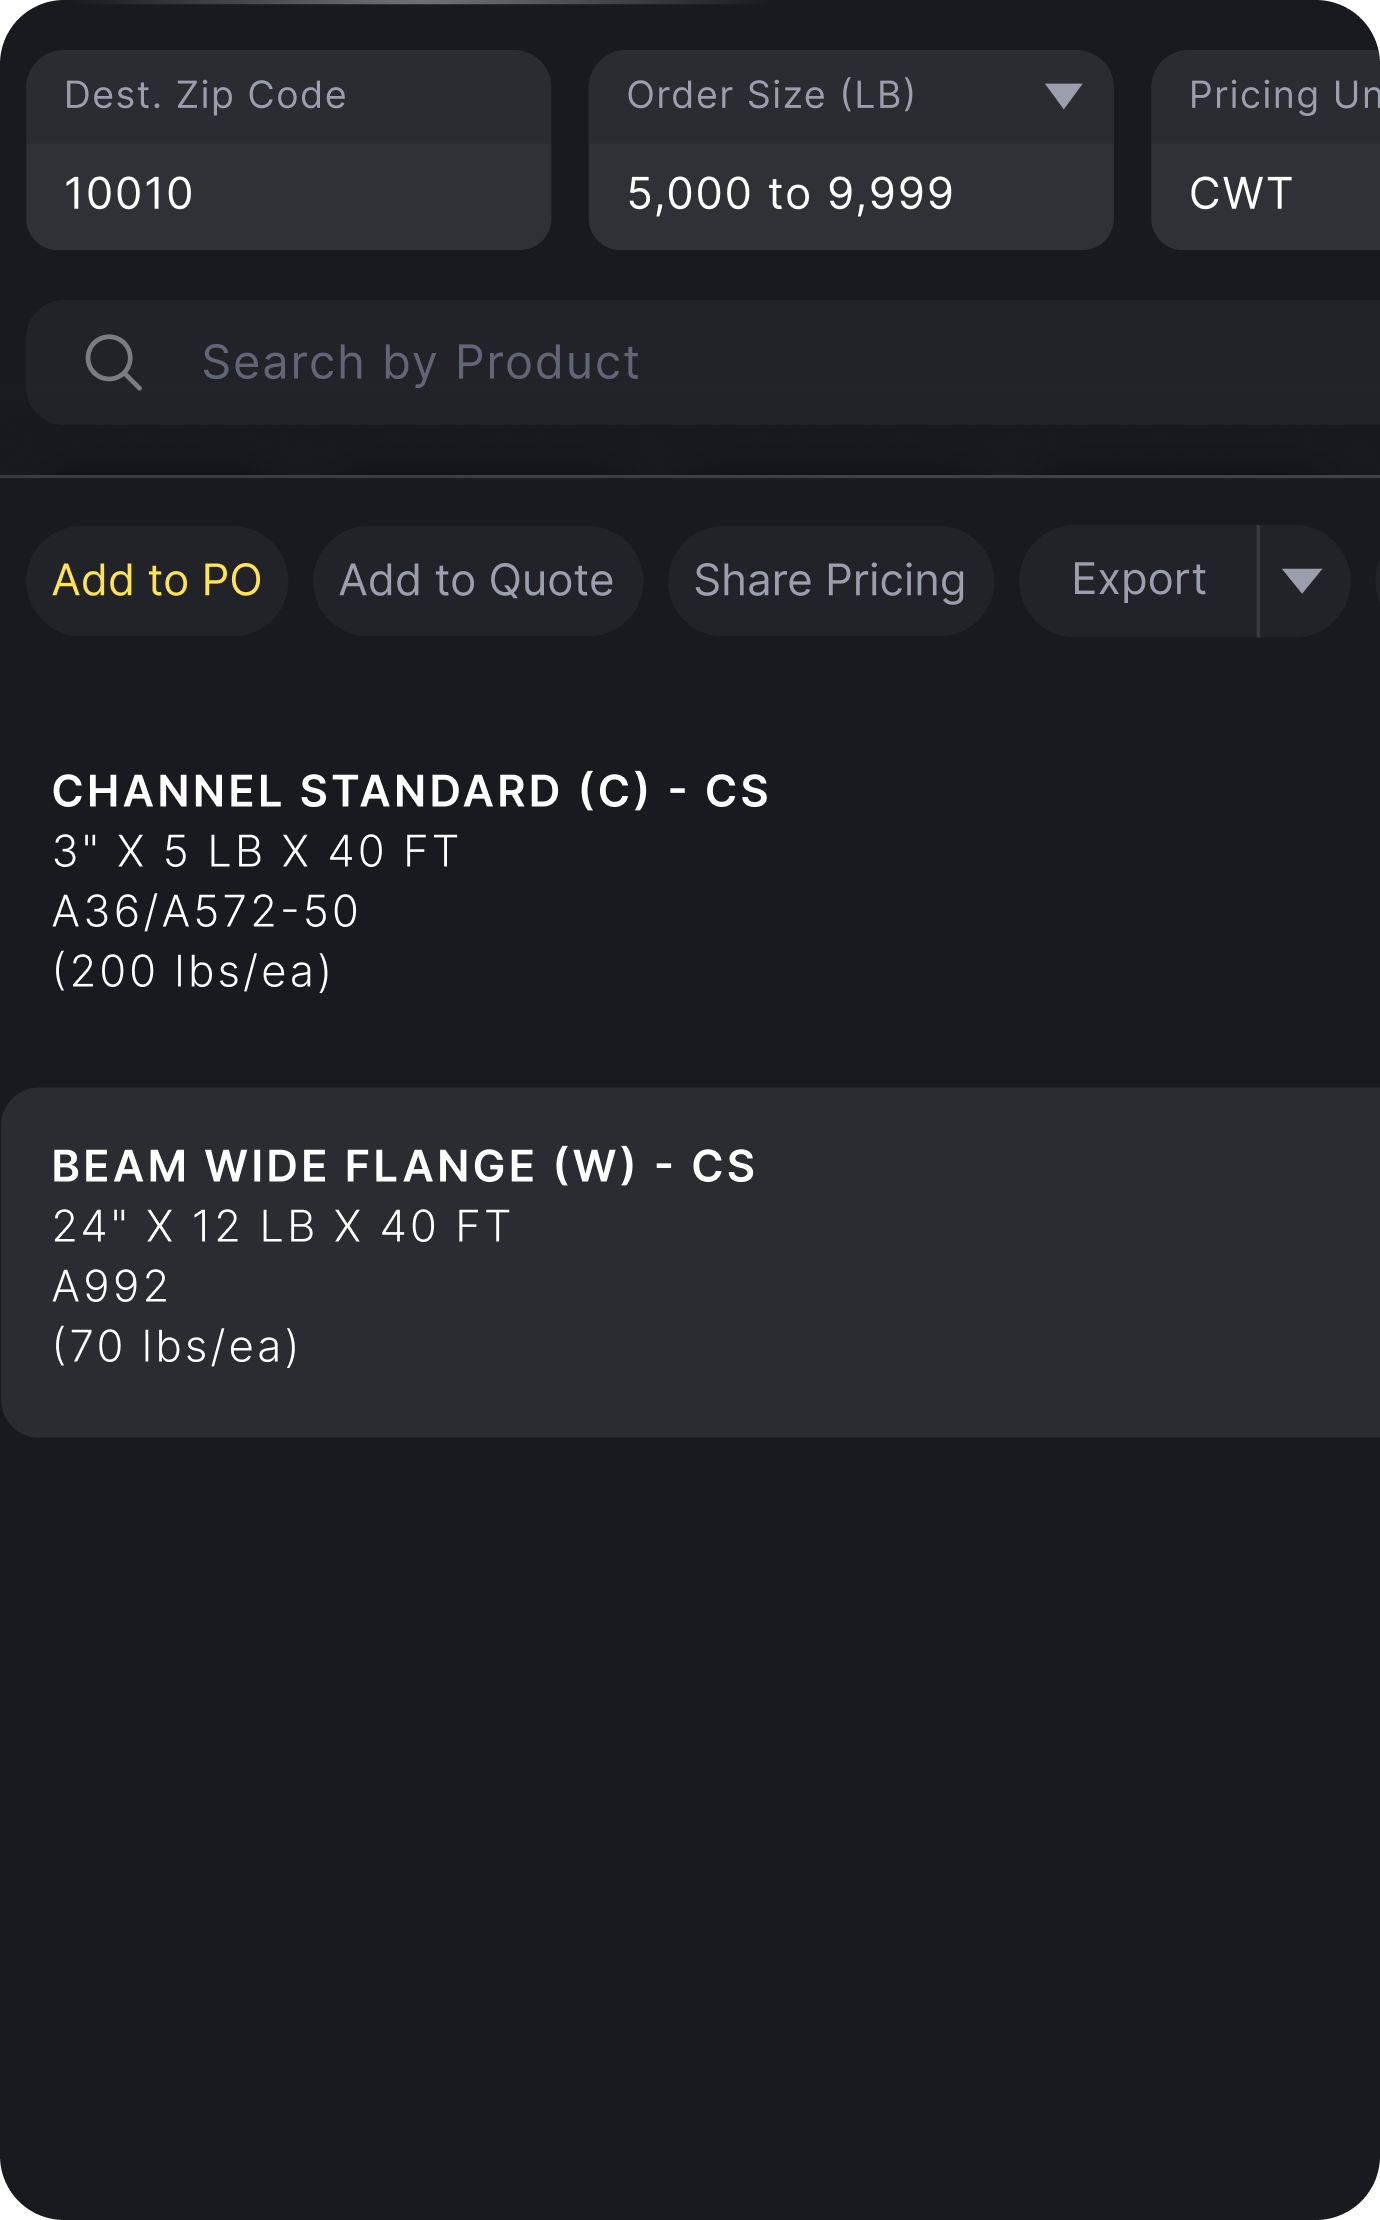Click the Export button label
This screenshot has height=2220, width=1380.
[1138, 581]
